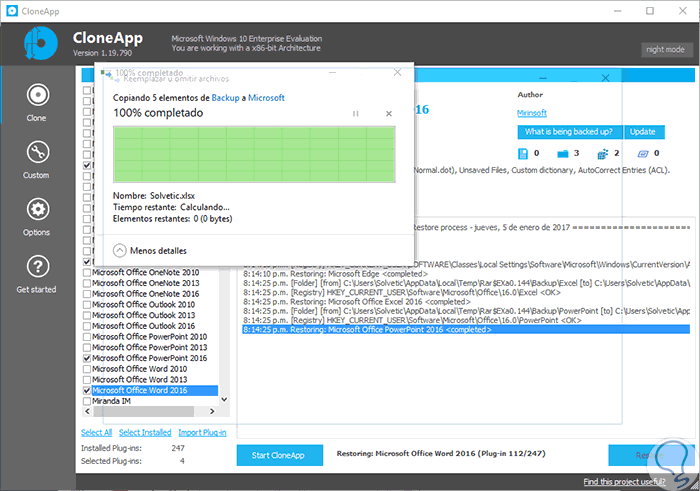Select Microsoft Office PowerPoint 2010 row
Screen dimensions: 700x491
click(x=150, y=337)
